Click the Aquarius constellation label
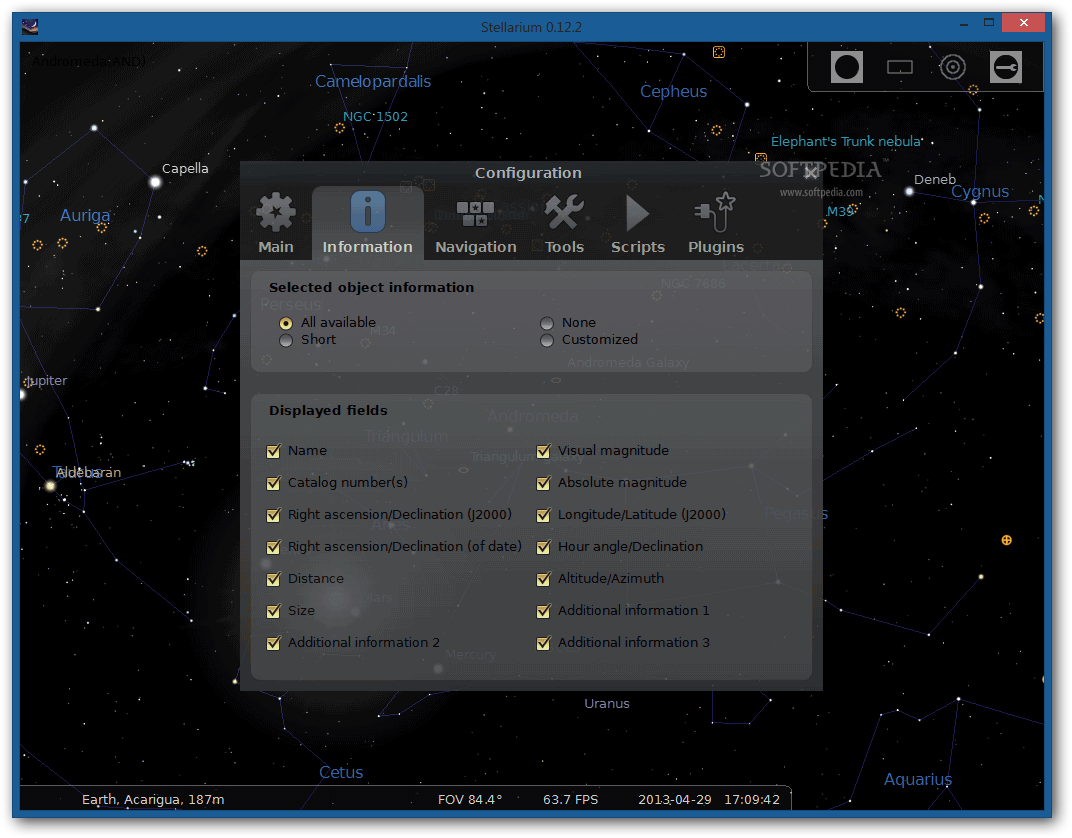 click(x=917, y=780)
